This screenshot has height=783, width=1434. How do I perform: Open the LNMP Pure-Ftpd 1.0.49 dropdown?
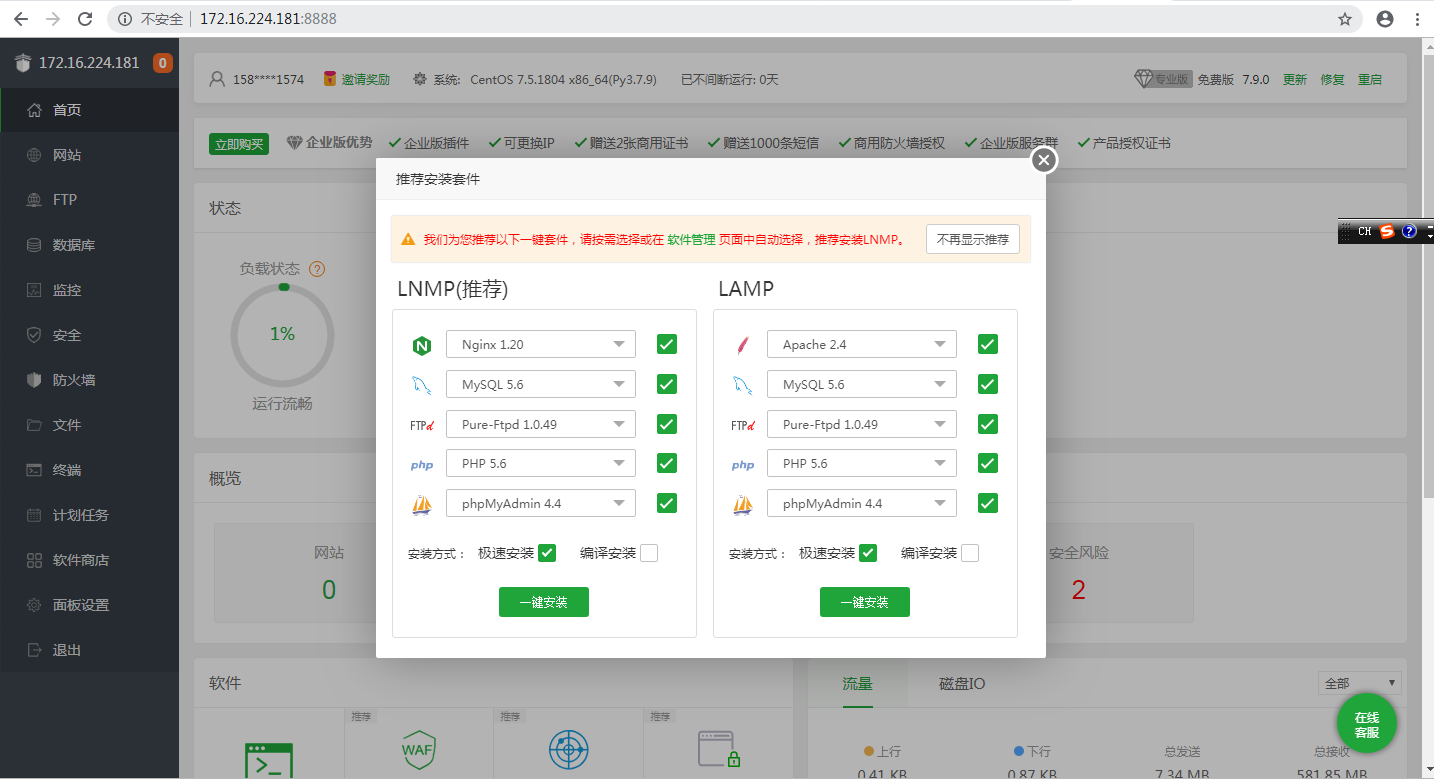point(541,424)
